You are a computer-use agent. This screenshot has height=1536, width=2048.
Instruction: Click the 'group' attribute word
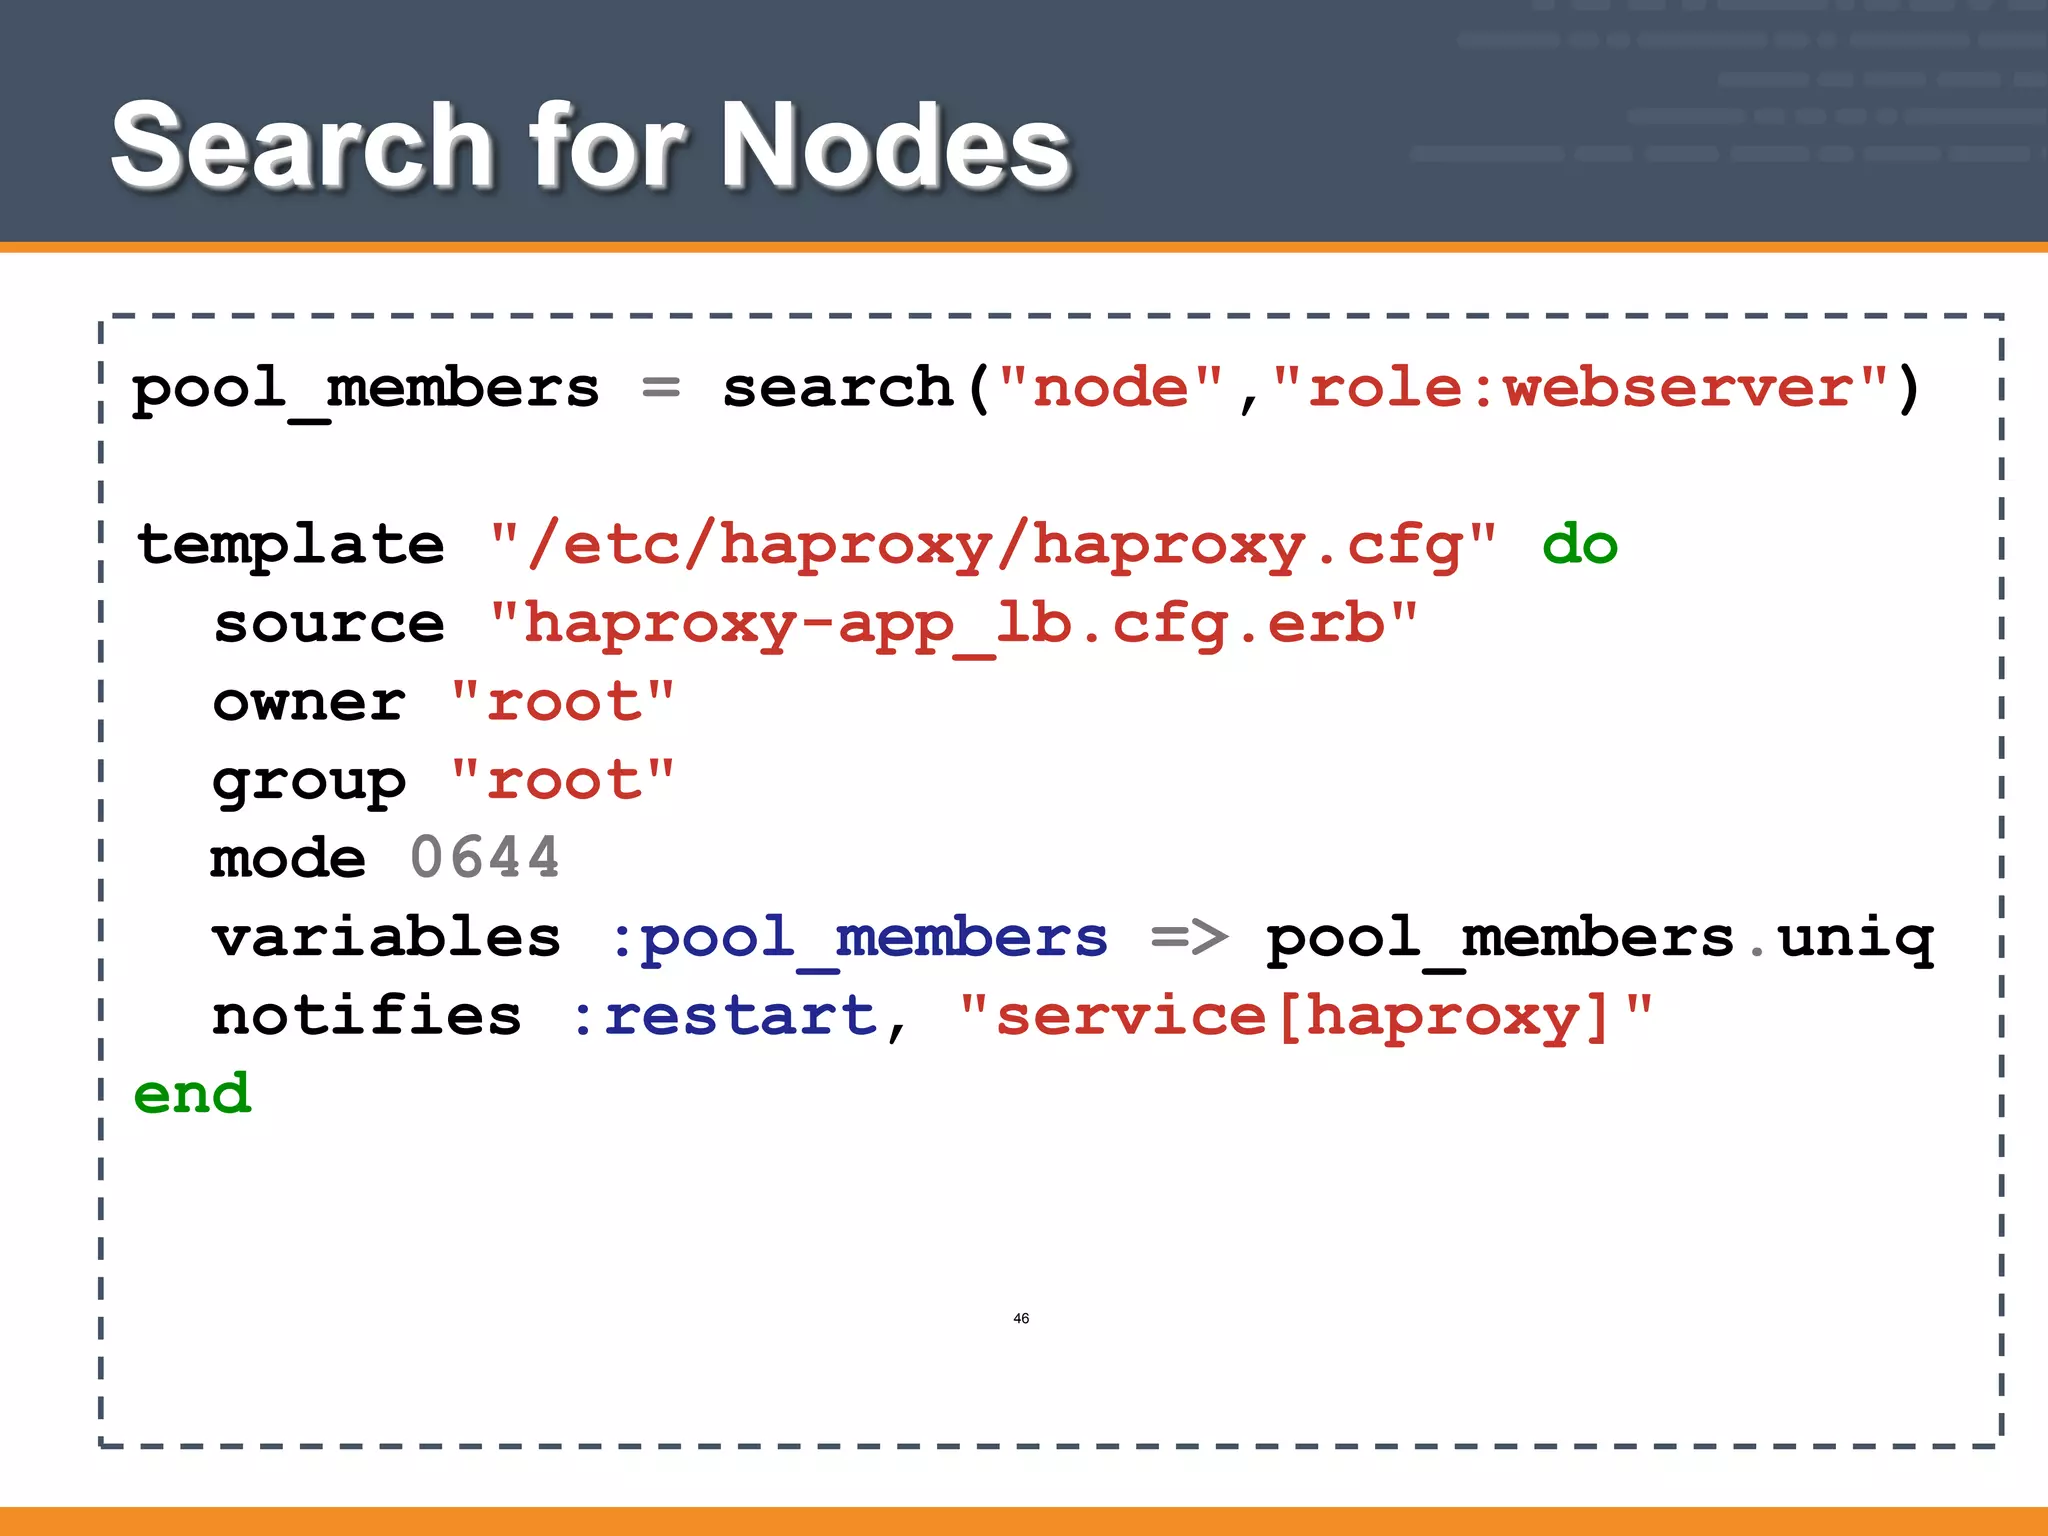pos(309,785)
